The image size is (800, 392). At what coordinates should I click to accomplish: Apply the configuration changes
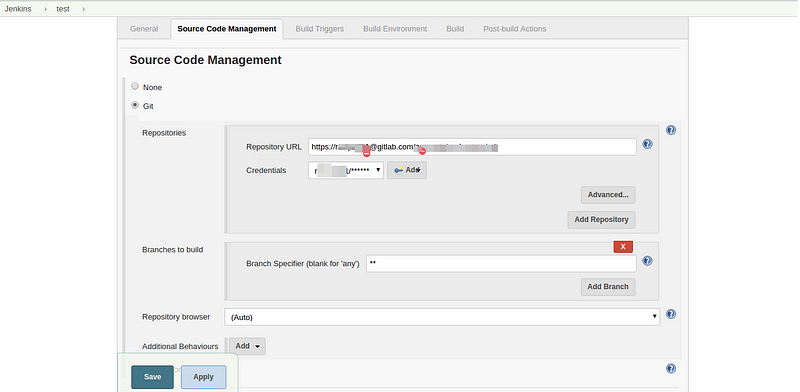(203, 377)
